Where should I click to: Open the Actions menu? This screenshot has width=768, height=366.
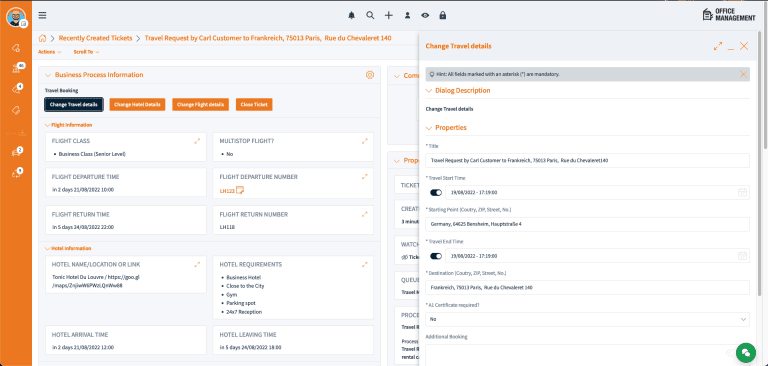click(x=49, y=51)
